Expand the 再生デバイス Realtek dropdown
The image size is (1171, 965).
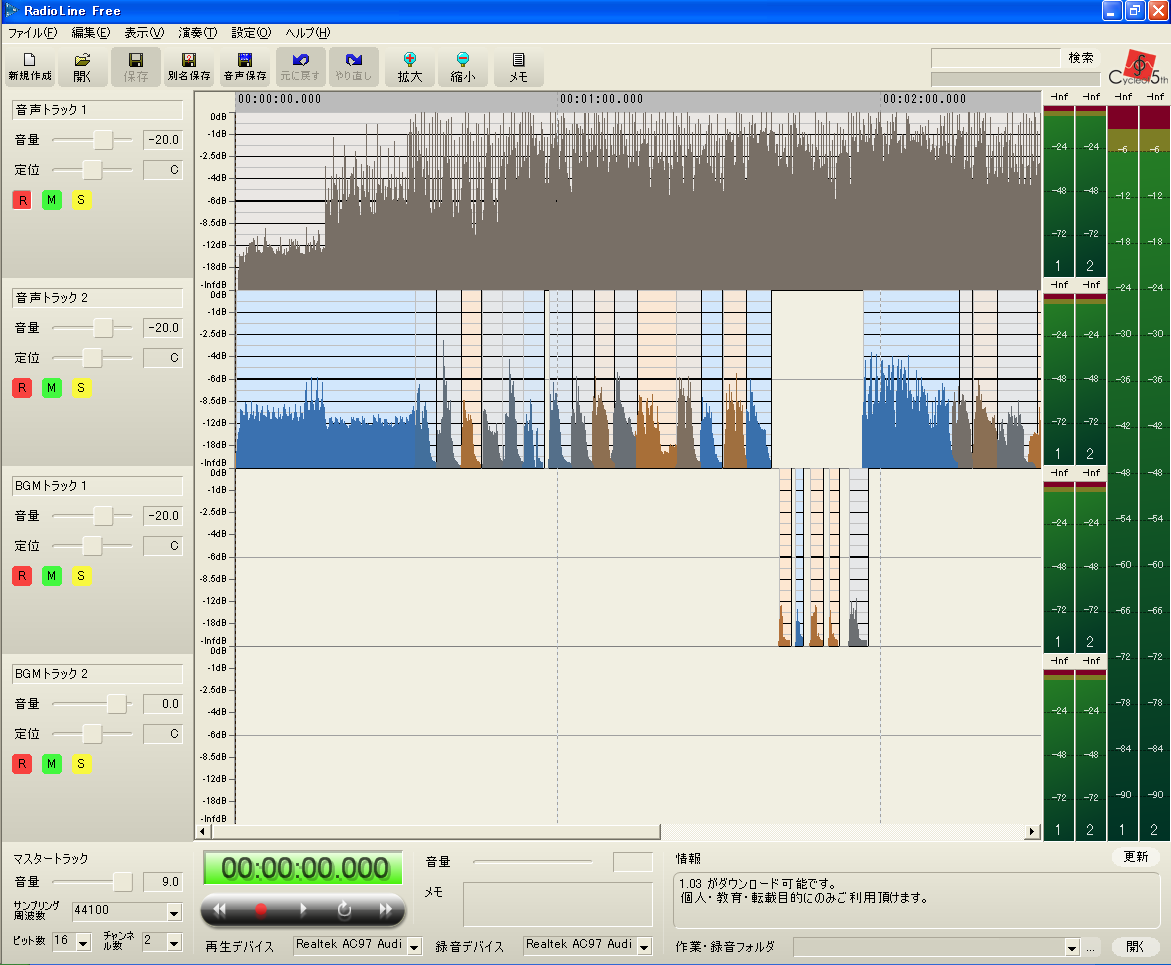[414, 946]
